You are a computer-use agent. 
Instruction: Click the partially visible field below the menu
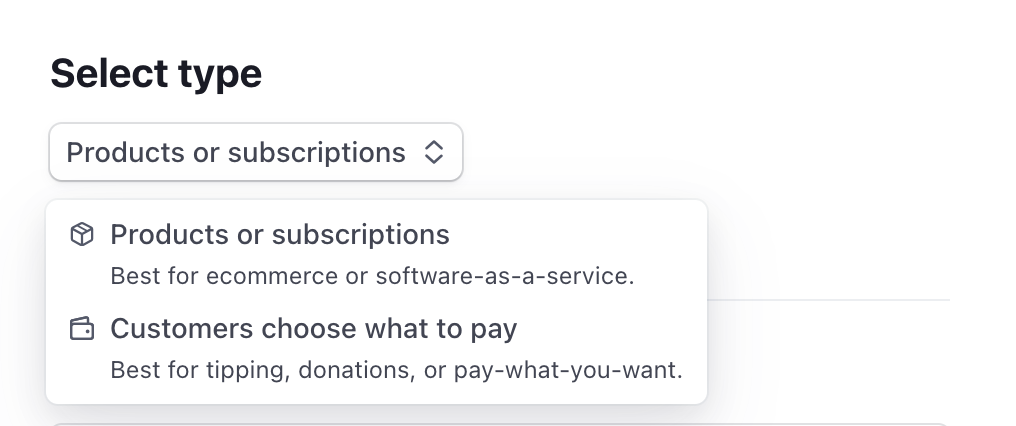click(x=500, y=424)
